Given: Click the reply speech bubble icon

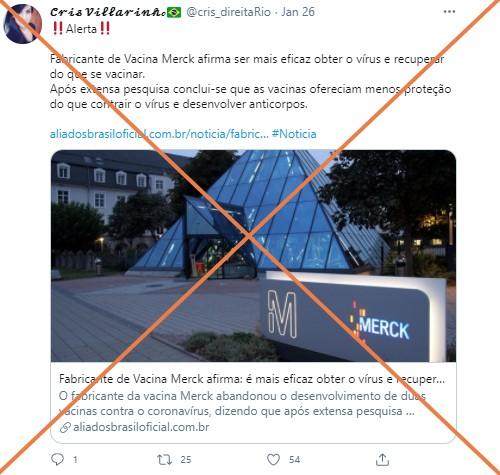Looking at the screenshot, I should pyautogui.click(x=57, y=459).
